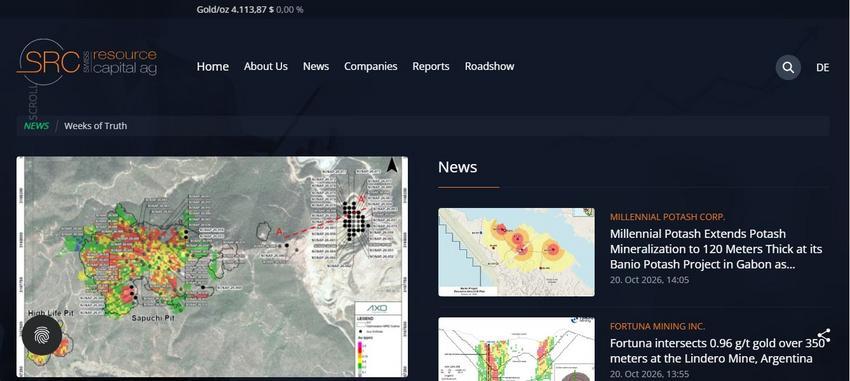Open the Fortuna Lindero drill section thumbnail
The width and height of the screenshot is (850, 381).
[x=516, y=349]
